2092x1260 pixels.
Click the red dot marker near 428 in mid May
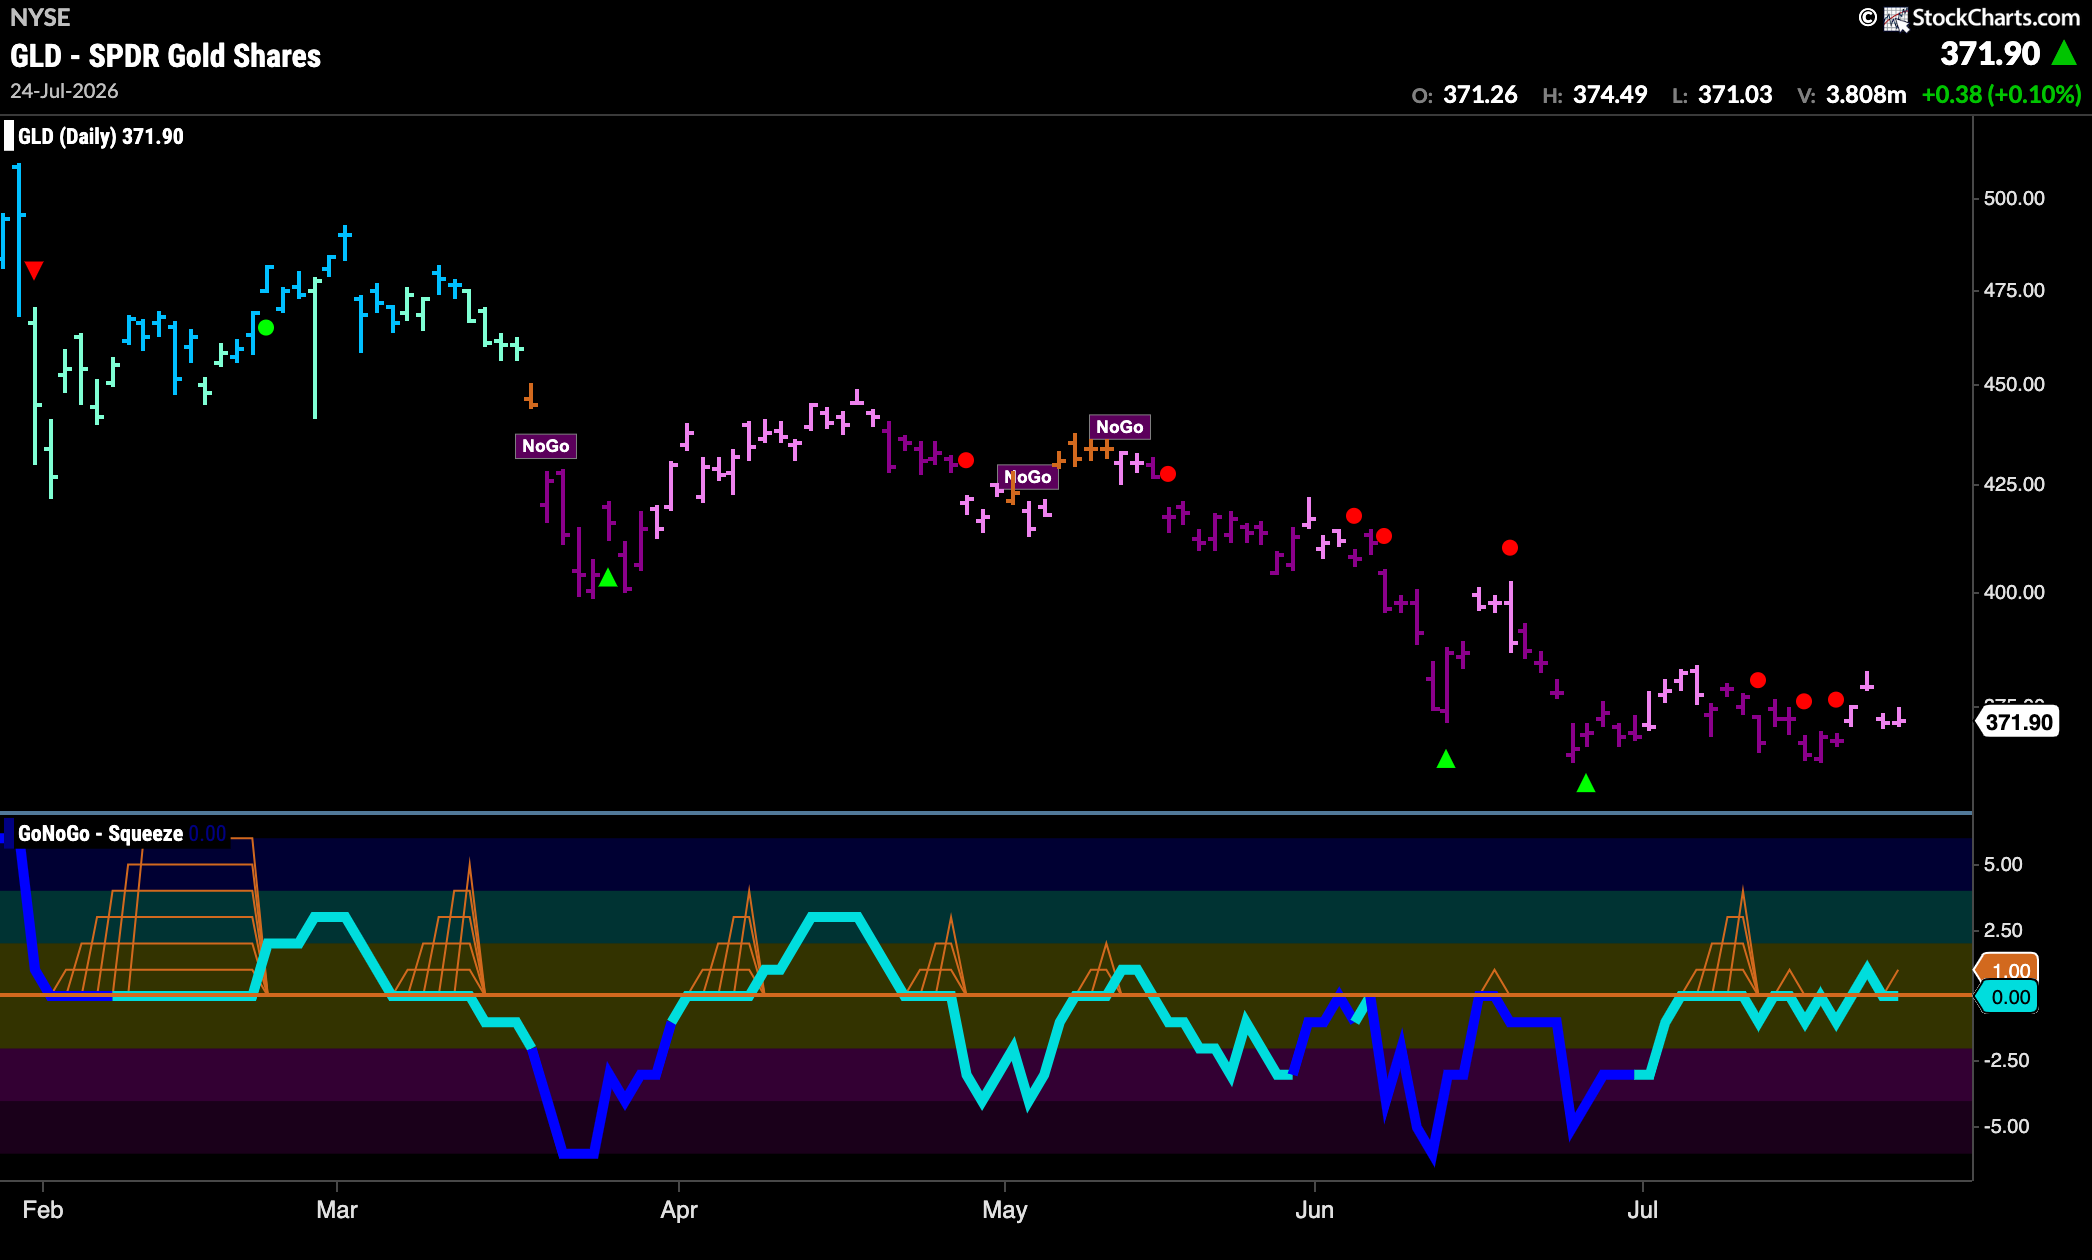click(x=1168, y=474)
